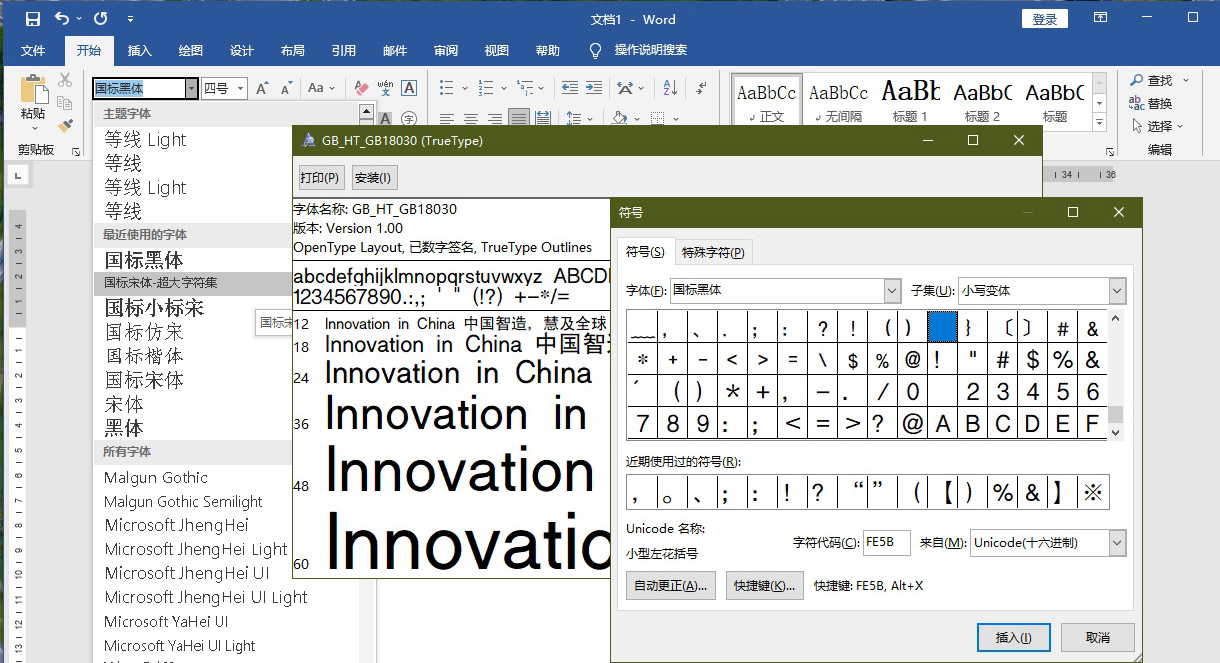Align the paragraph right
Image resolution: width=1220 pixels, height=663 pixels.
coord(495,118)
